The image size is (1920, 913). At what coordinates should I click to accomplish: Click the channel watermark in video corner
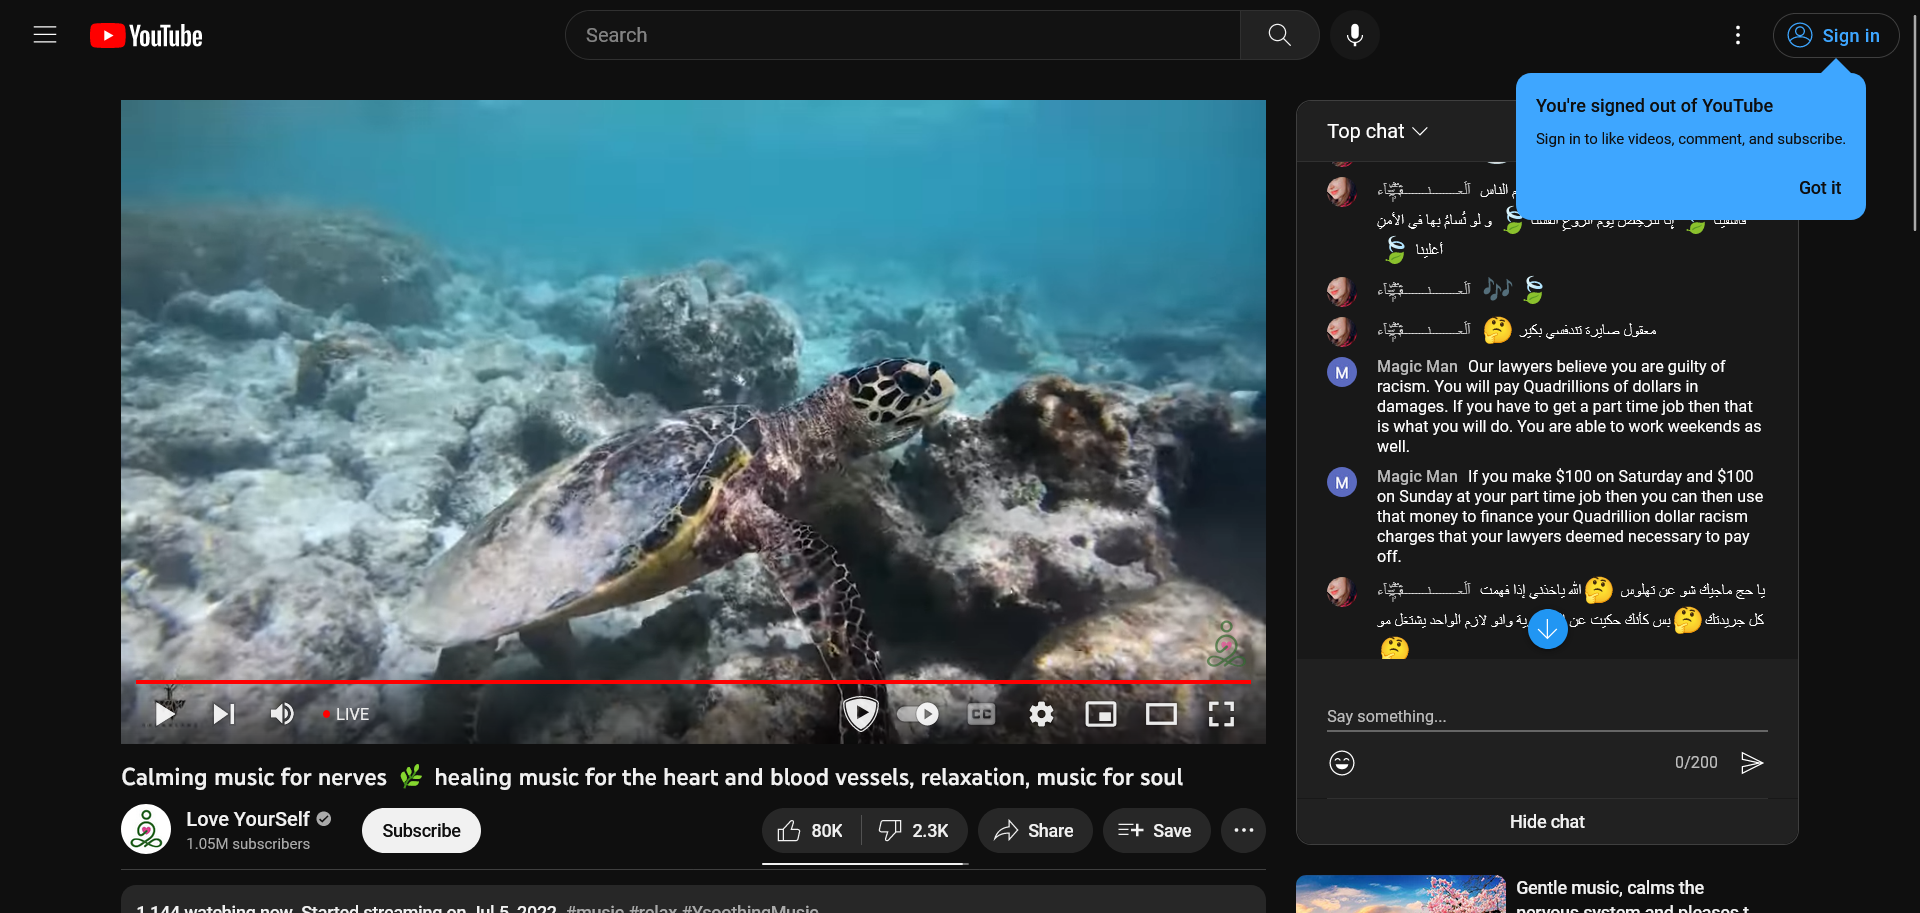click(x=1226, y=645)
